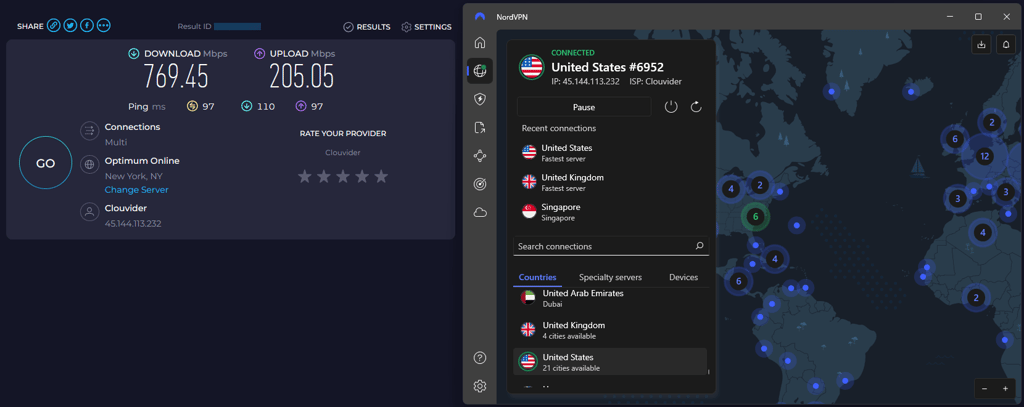1024x407 pixels.
Task: Click the 205.05 upload speed value
Action: click(x=302, y=76)
